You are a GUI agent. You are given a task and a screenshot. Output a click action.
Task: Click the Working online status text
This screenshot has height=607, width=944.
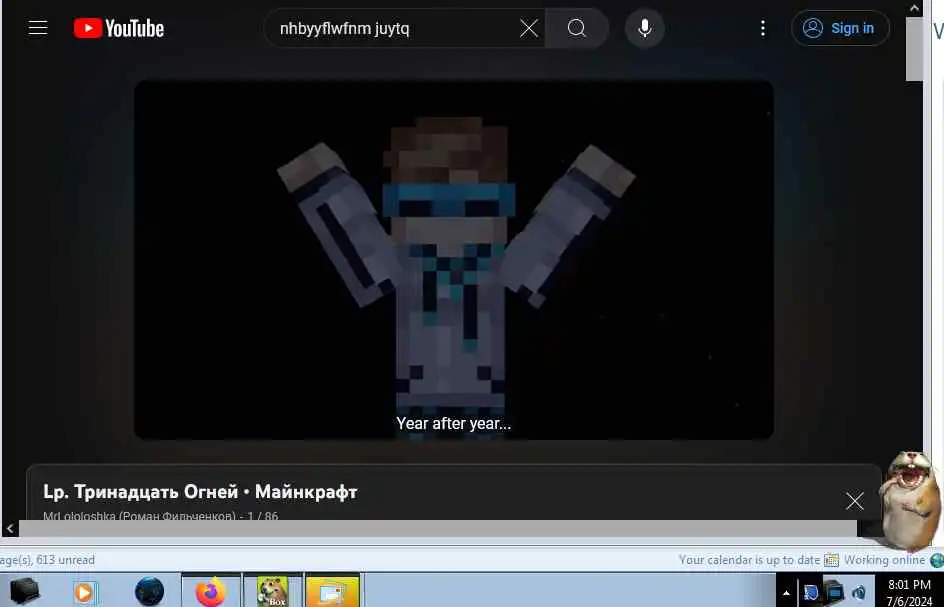point(884,560)
